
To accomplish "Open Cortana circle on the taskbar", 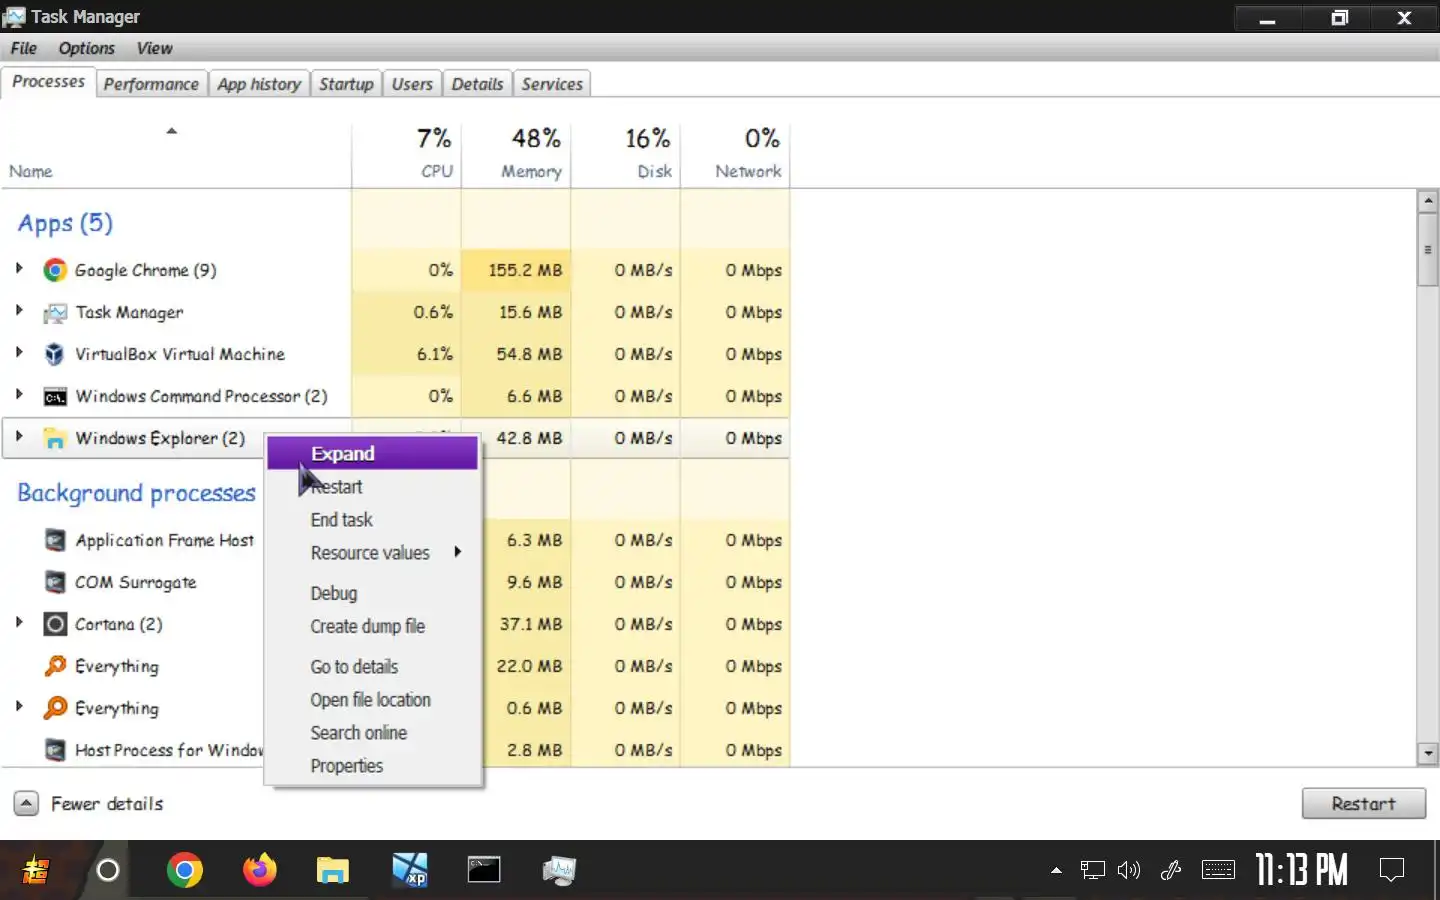I will 108,870.
